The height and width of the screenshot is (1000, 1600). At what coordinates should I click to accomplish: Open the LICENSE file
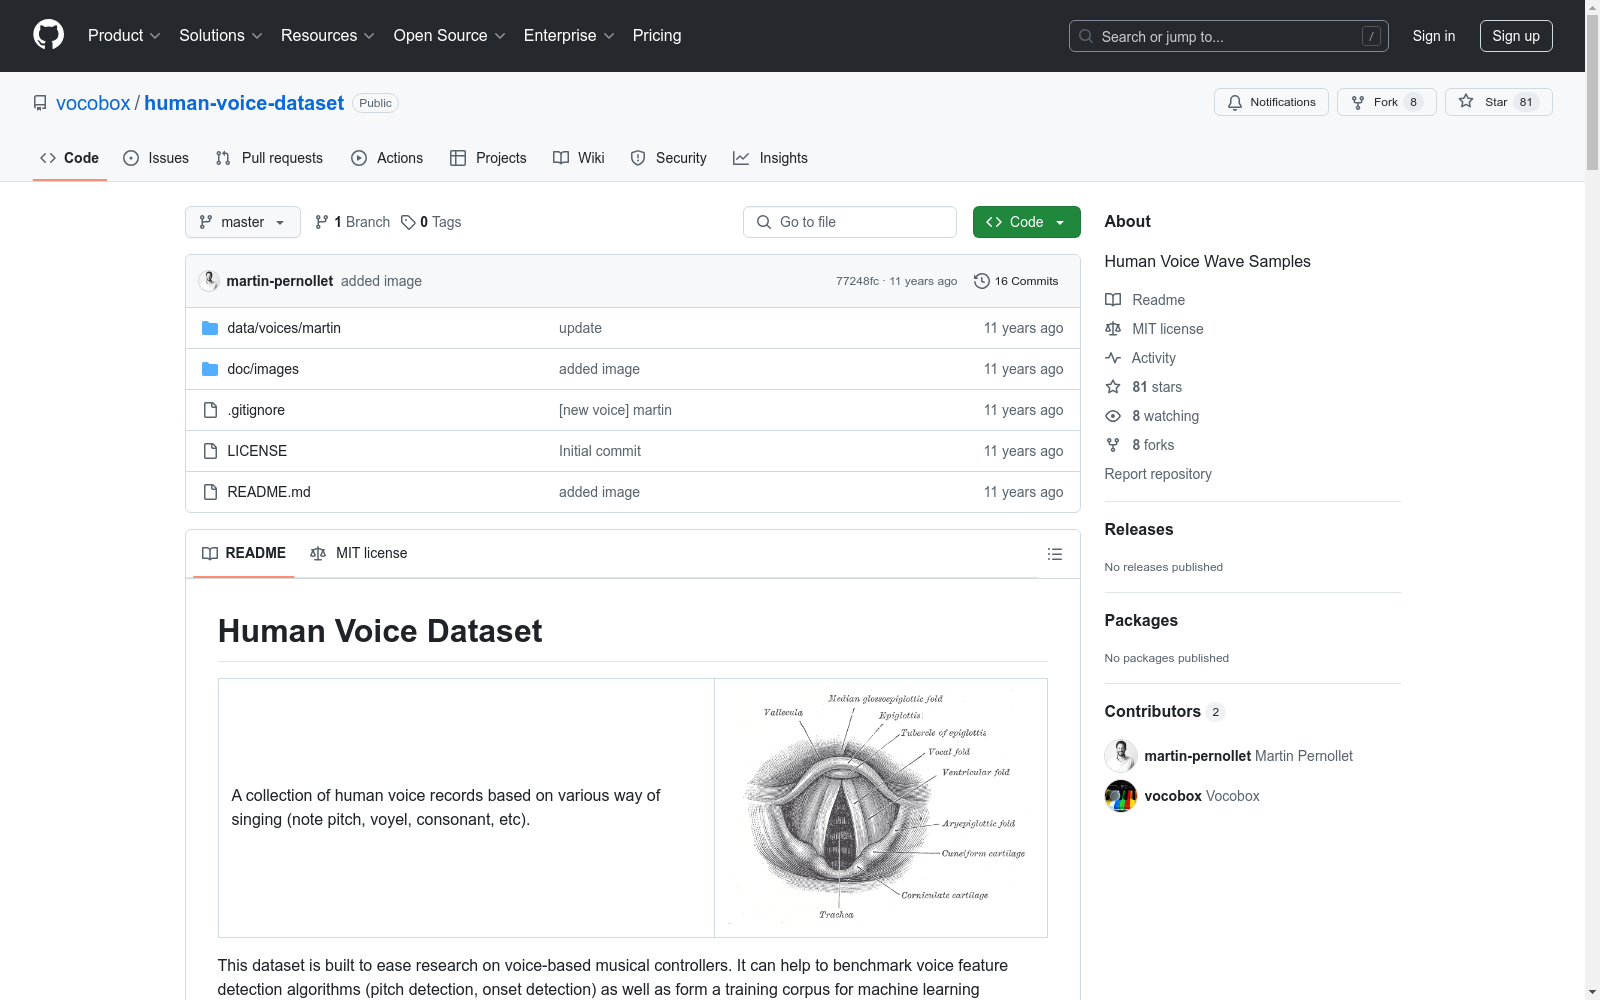[x=257, y=451]
